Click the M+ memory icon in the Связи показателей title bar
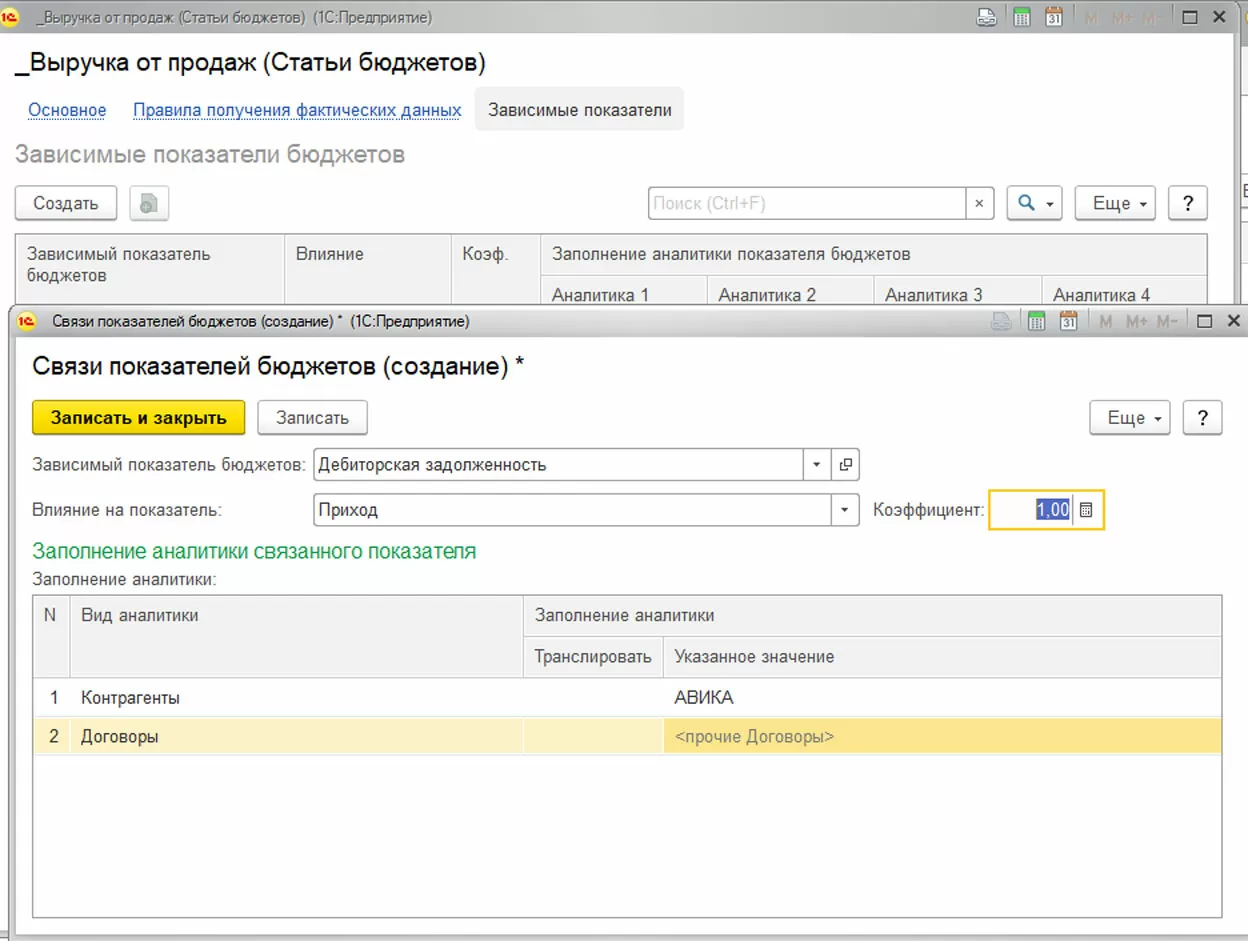The image size is (1248, 941). click(x=1137, y=321)
